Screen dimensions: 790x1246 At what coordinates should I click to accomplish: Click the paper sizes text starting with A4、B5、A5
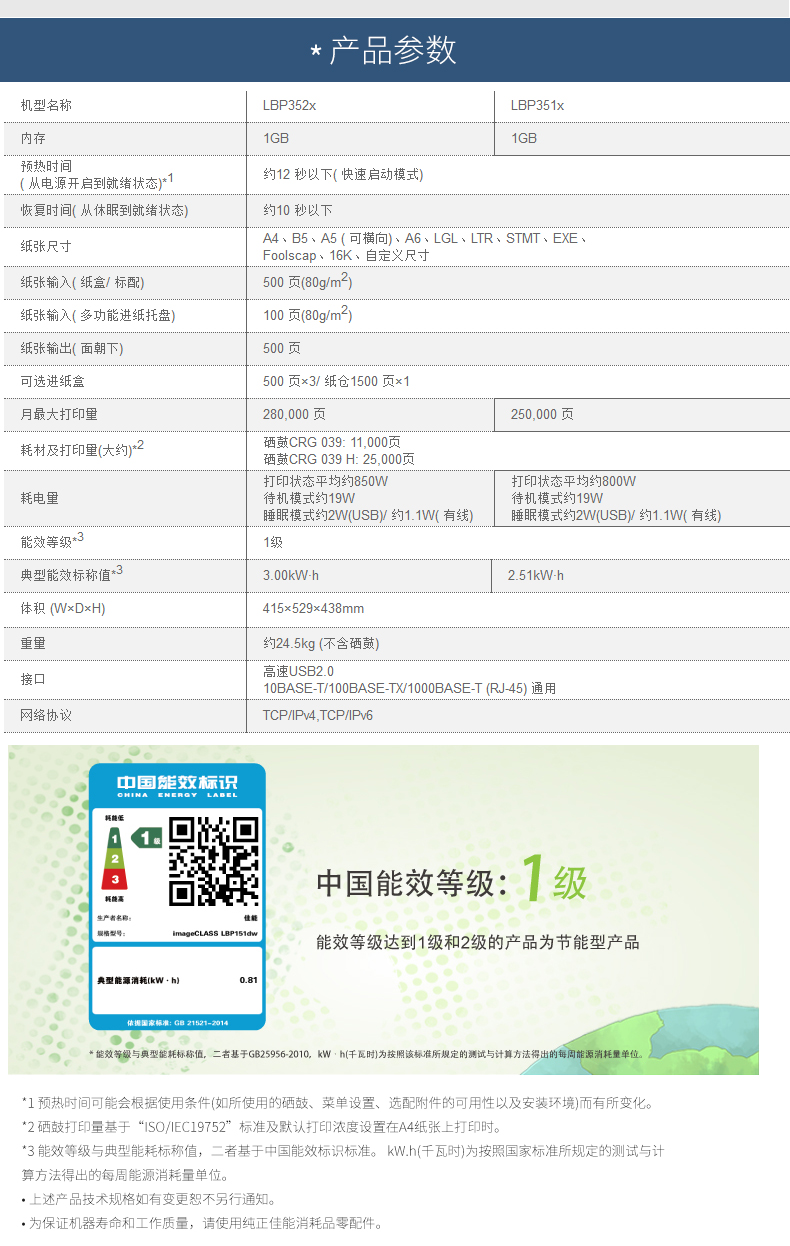425,246
